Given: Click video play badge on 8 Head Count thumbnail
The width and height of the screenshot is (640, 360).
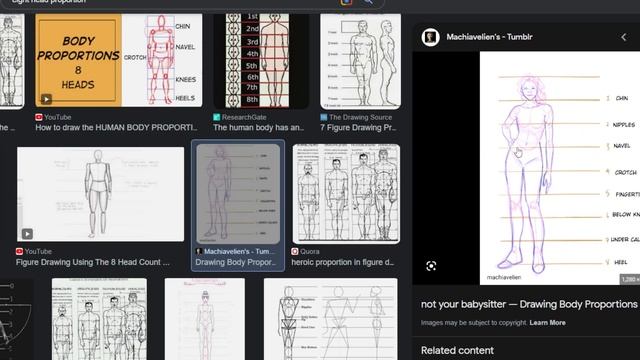Looking at the screenshot, I should point(27,234).
